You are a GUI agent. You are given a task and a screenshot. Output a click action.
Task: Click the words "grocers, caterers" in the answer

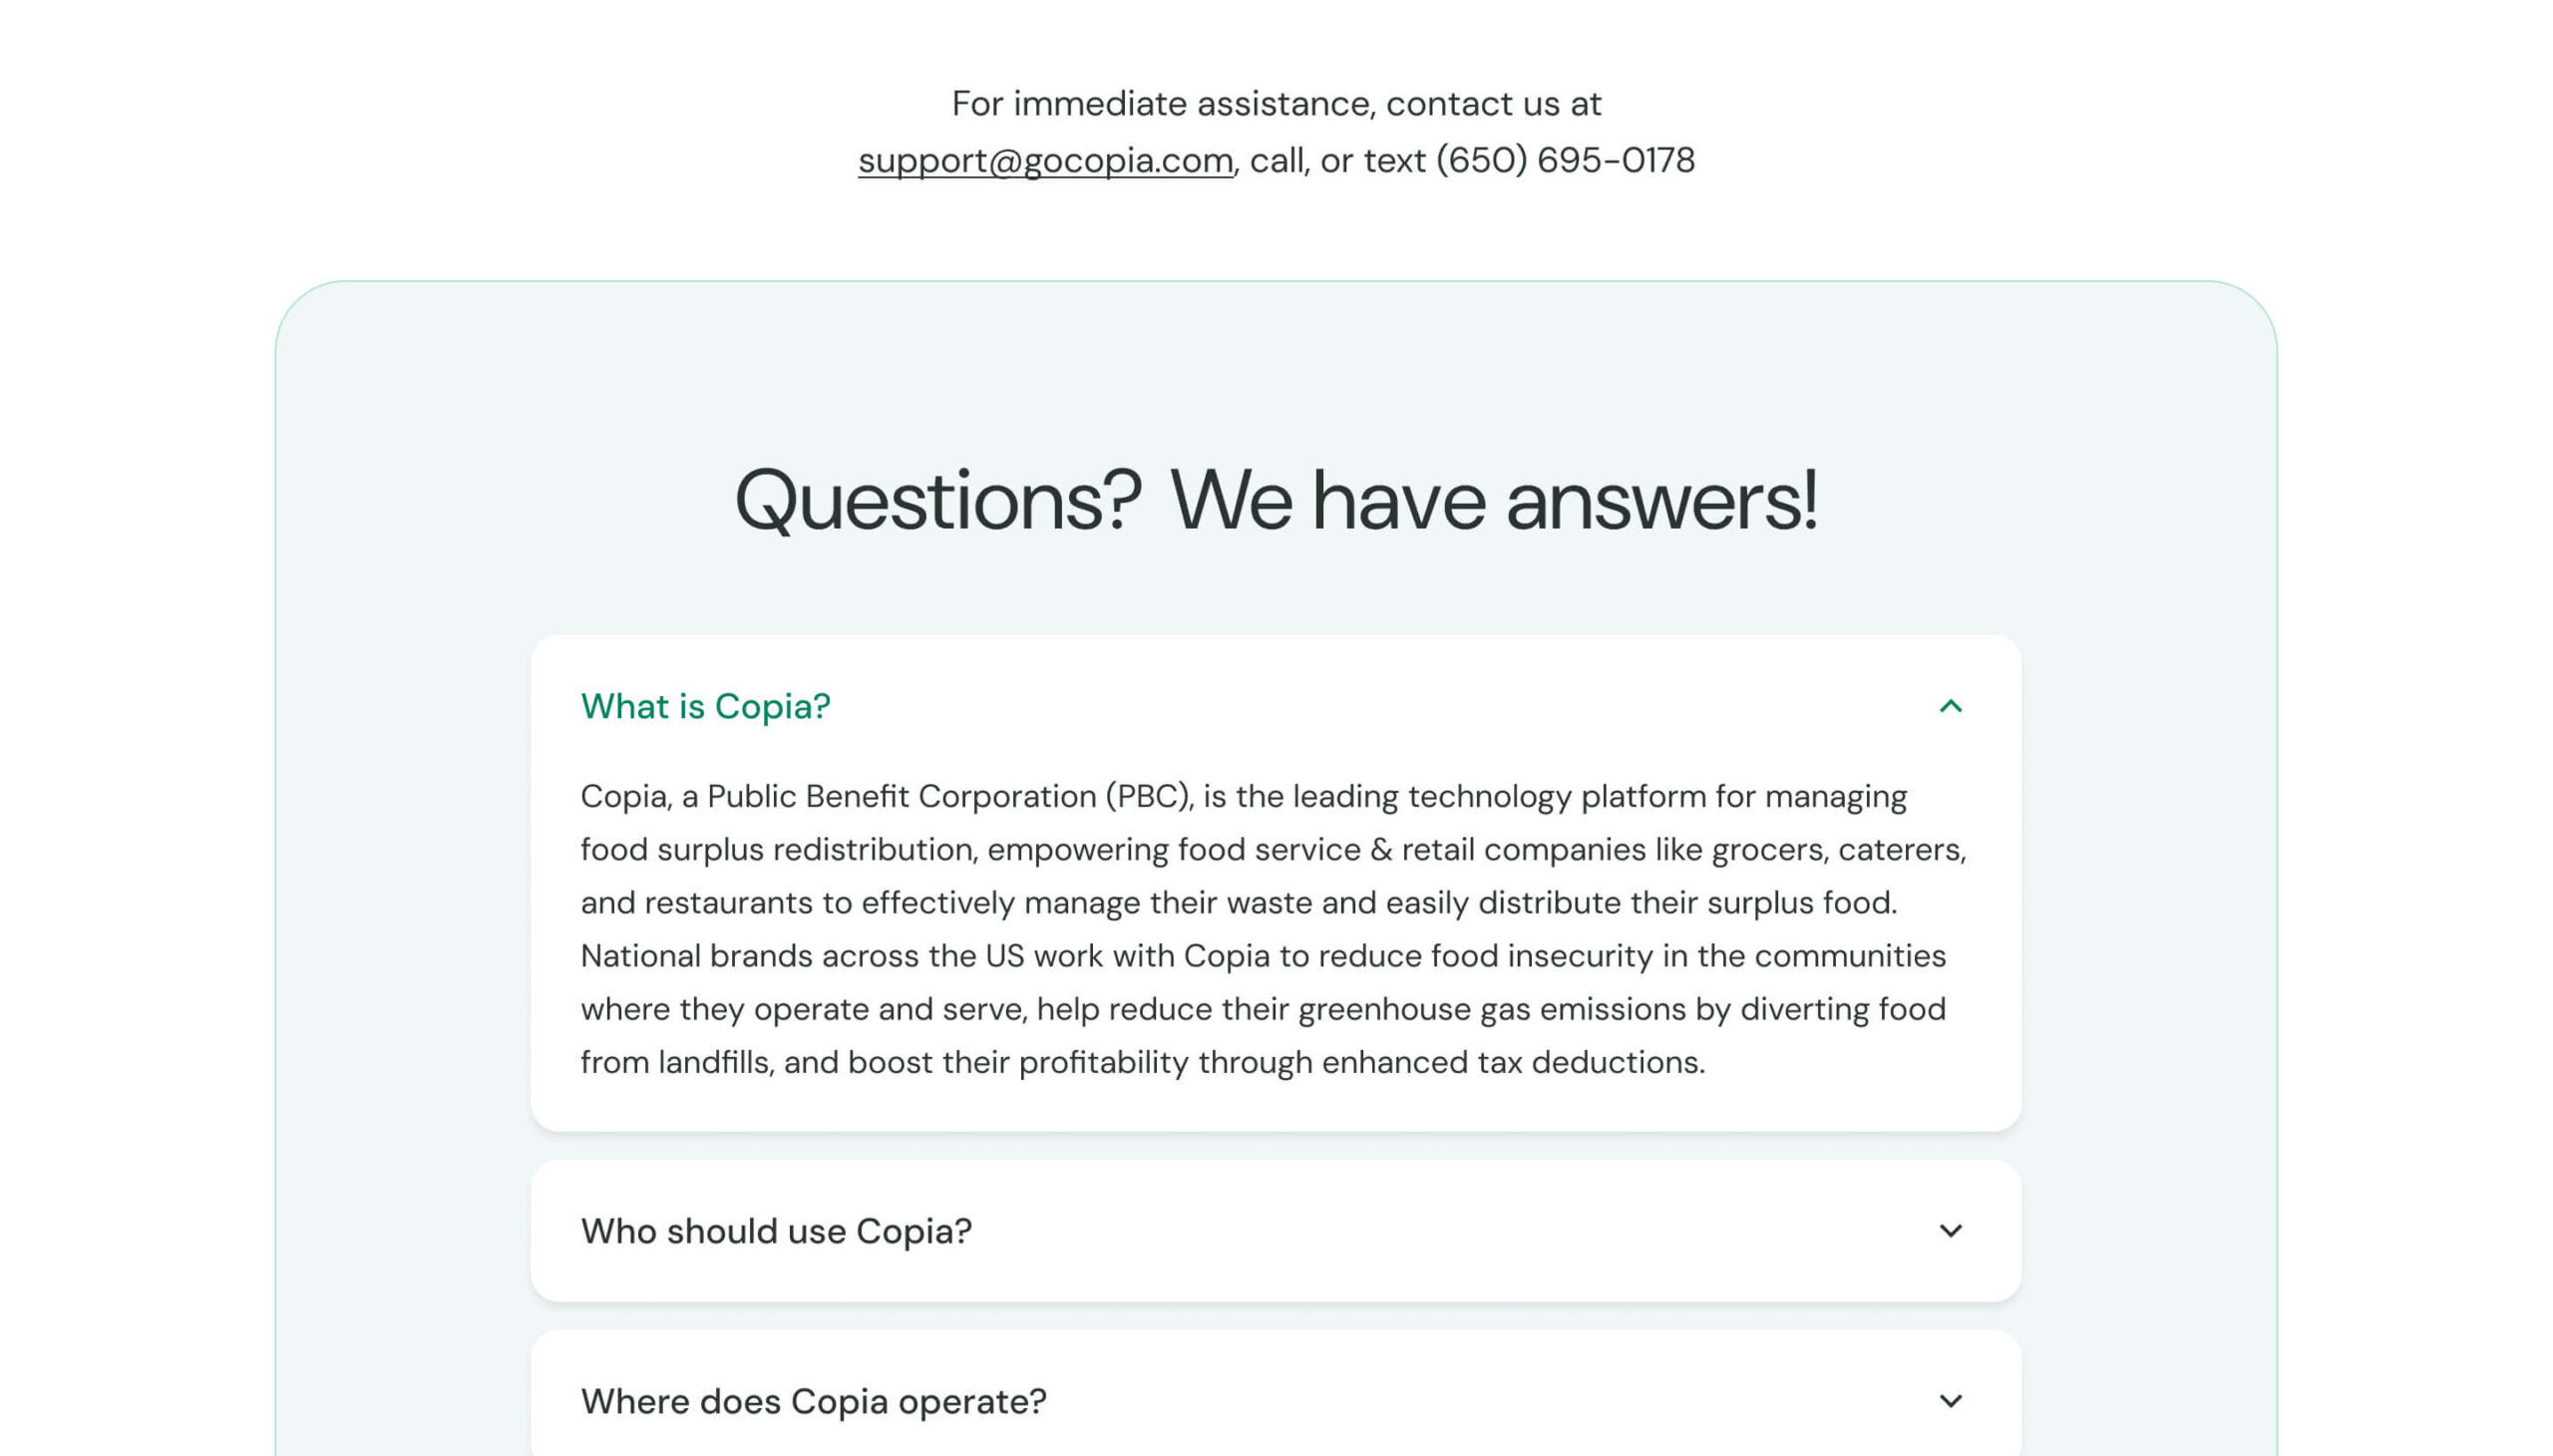pos(1838,849)
